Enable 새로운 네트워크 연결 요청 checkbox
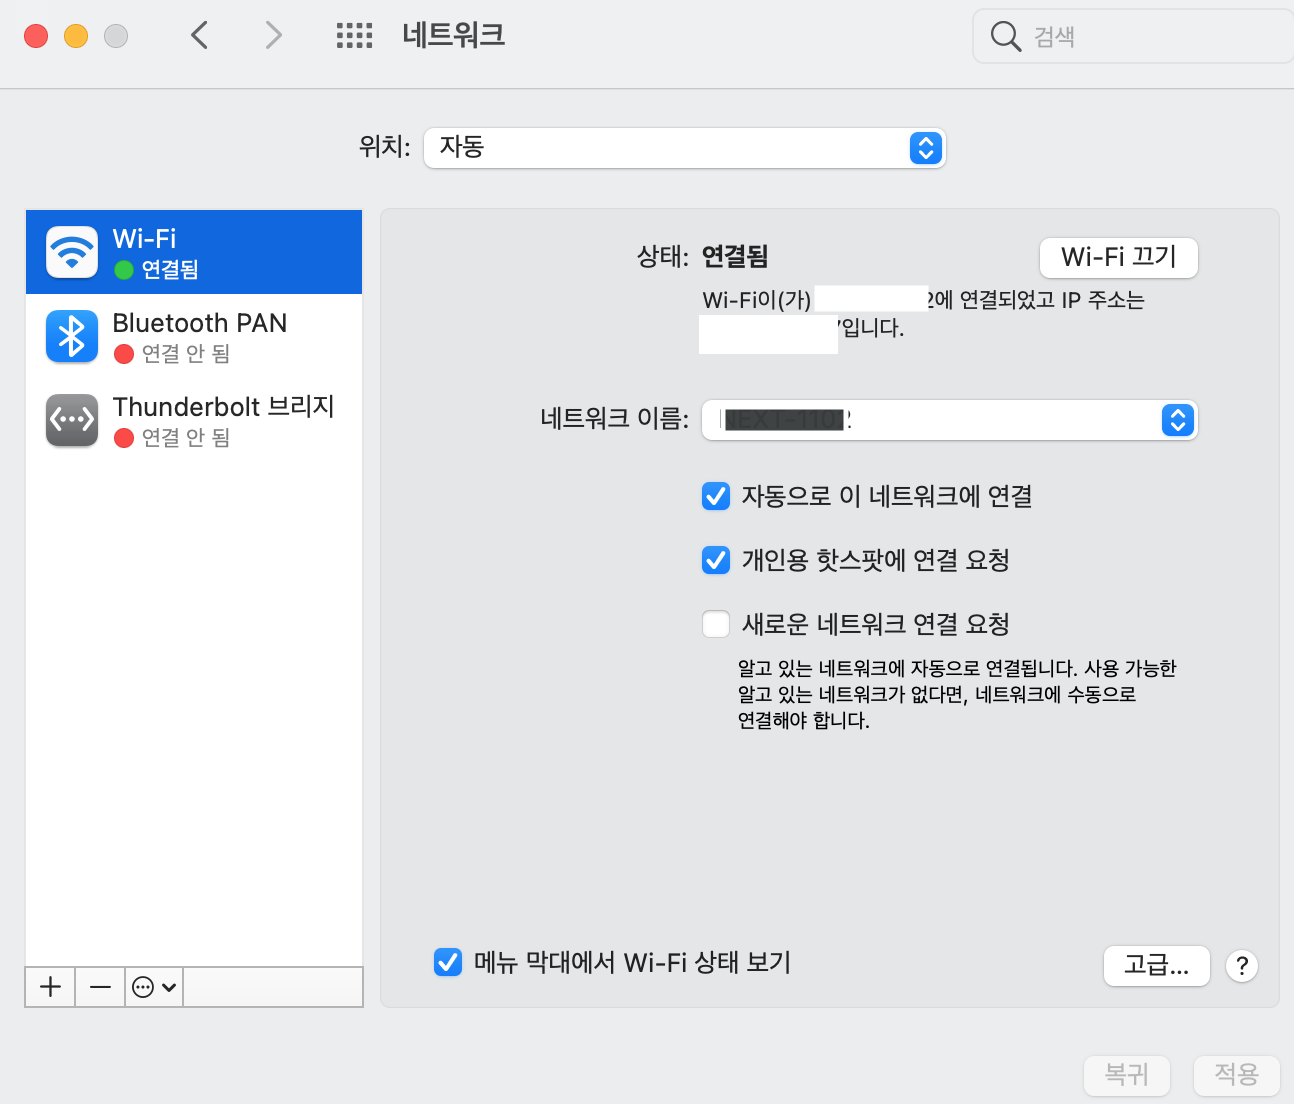1294x1104 pixels. coord(716,624)
